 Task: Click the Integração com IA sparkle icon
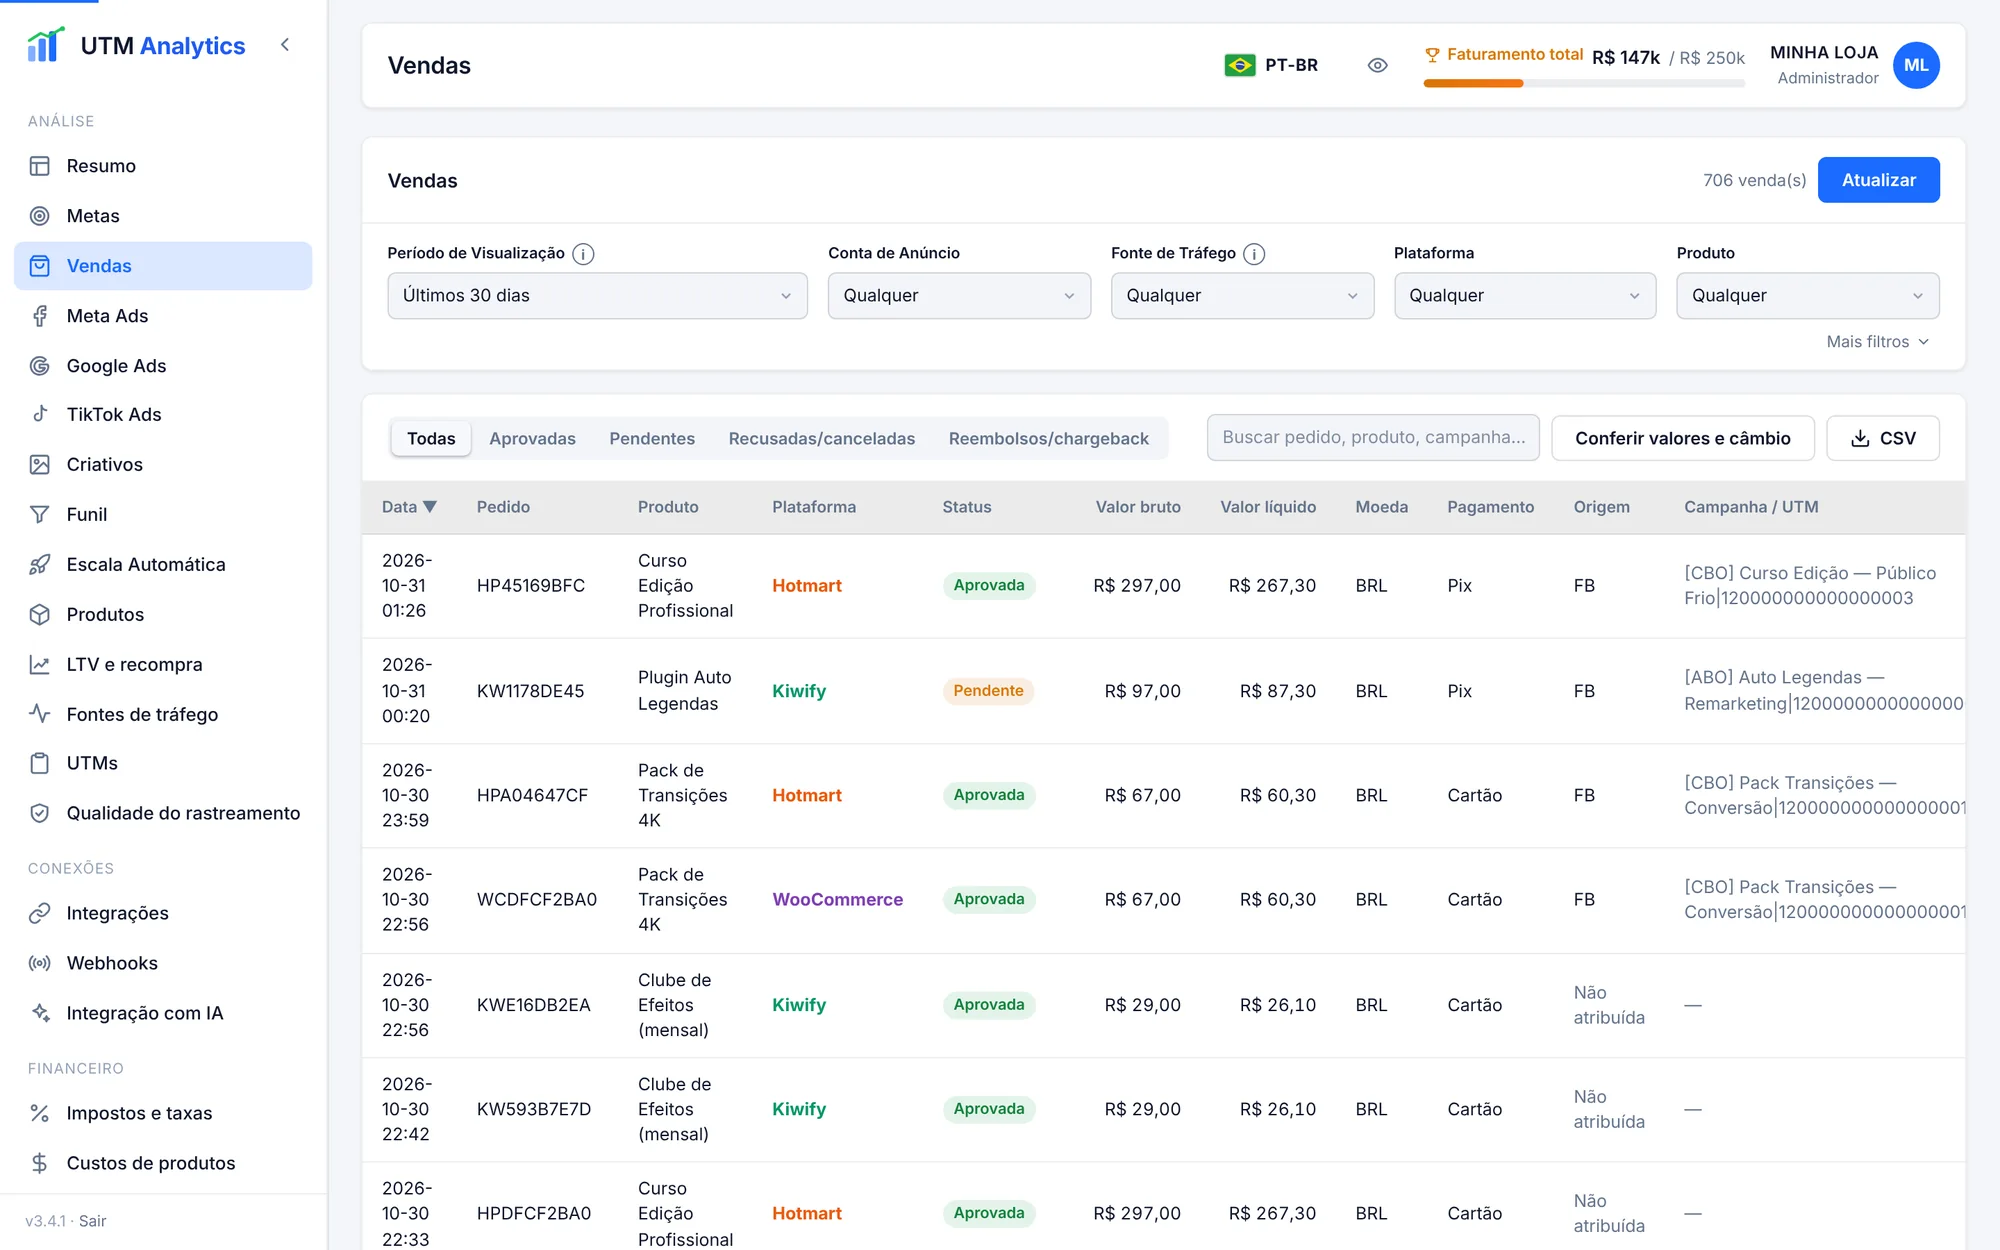tap(40, 1013)
